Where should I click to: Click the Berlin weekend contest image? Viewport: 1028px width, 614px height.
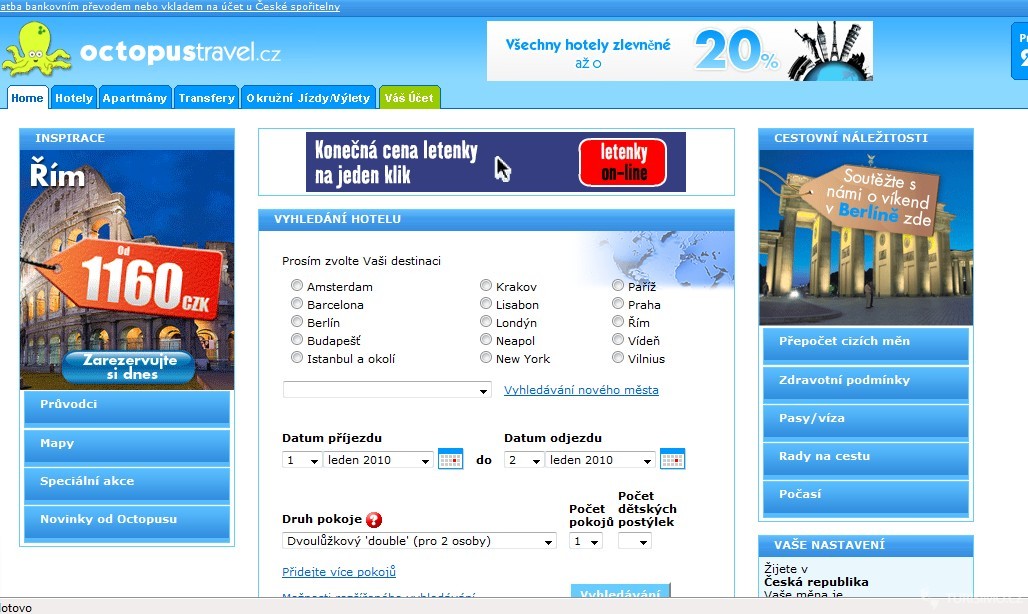[x=866, y=238]
